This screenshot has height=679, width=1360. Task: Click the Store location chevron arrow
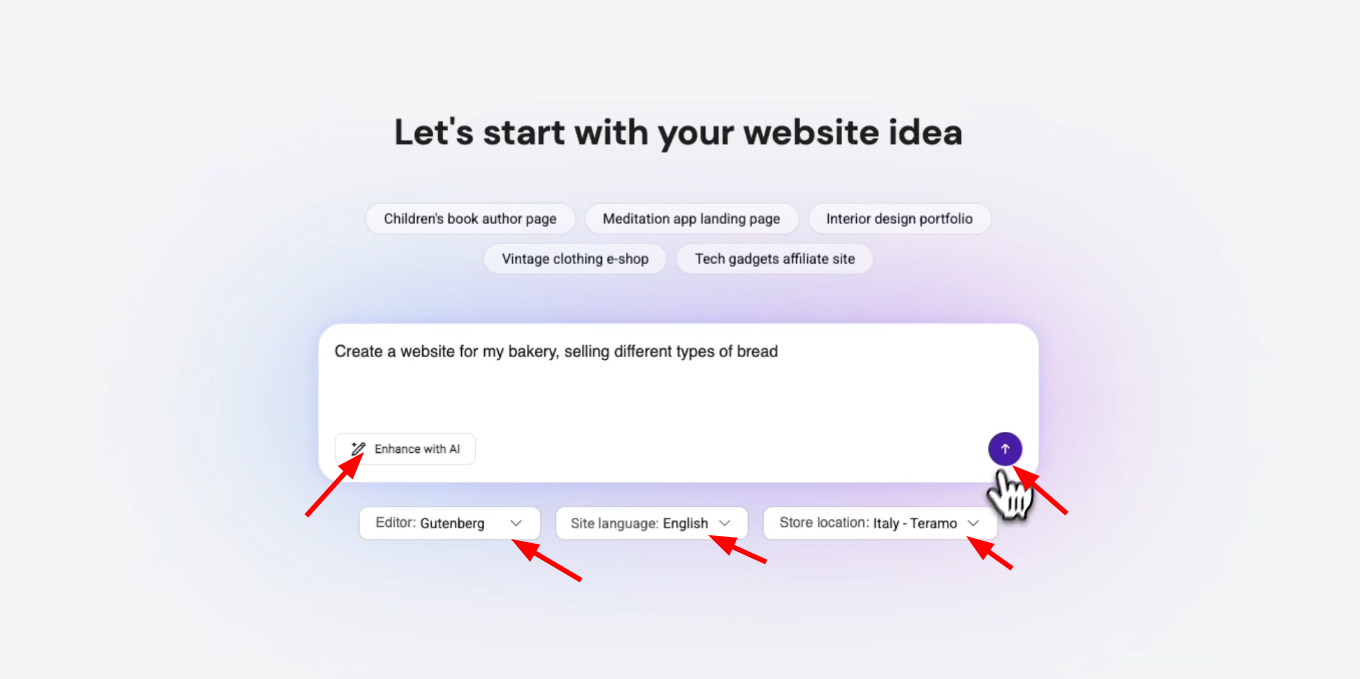point(973,523)
